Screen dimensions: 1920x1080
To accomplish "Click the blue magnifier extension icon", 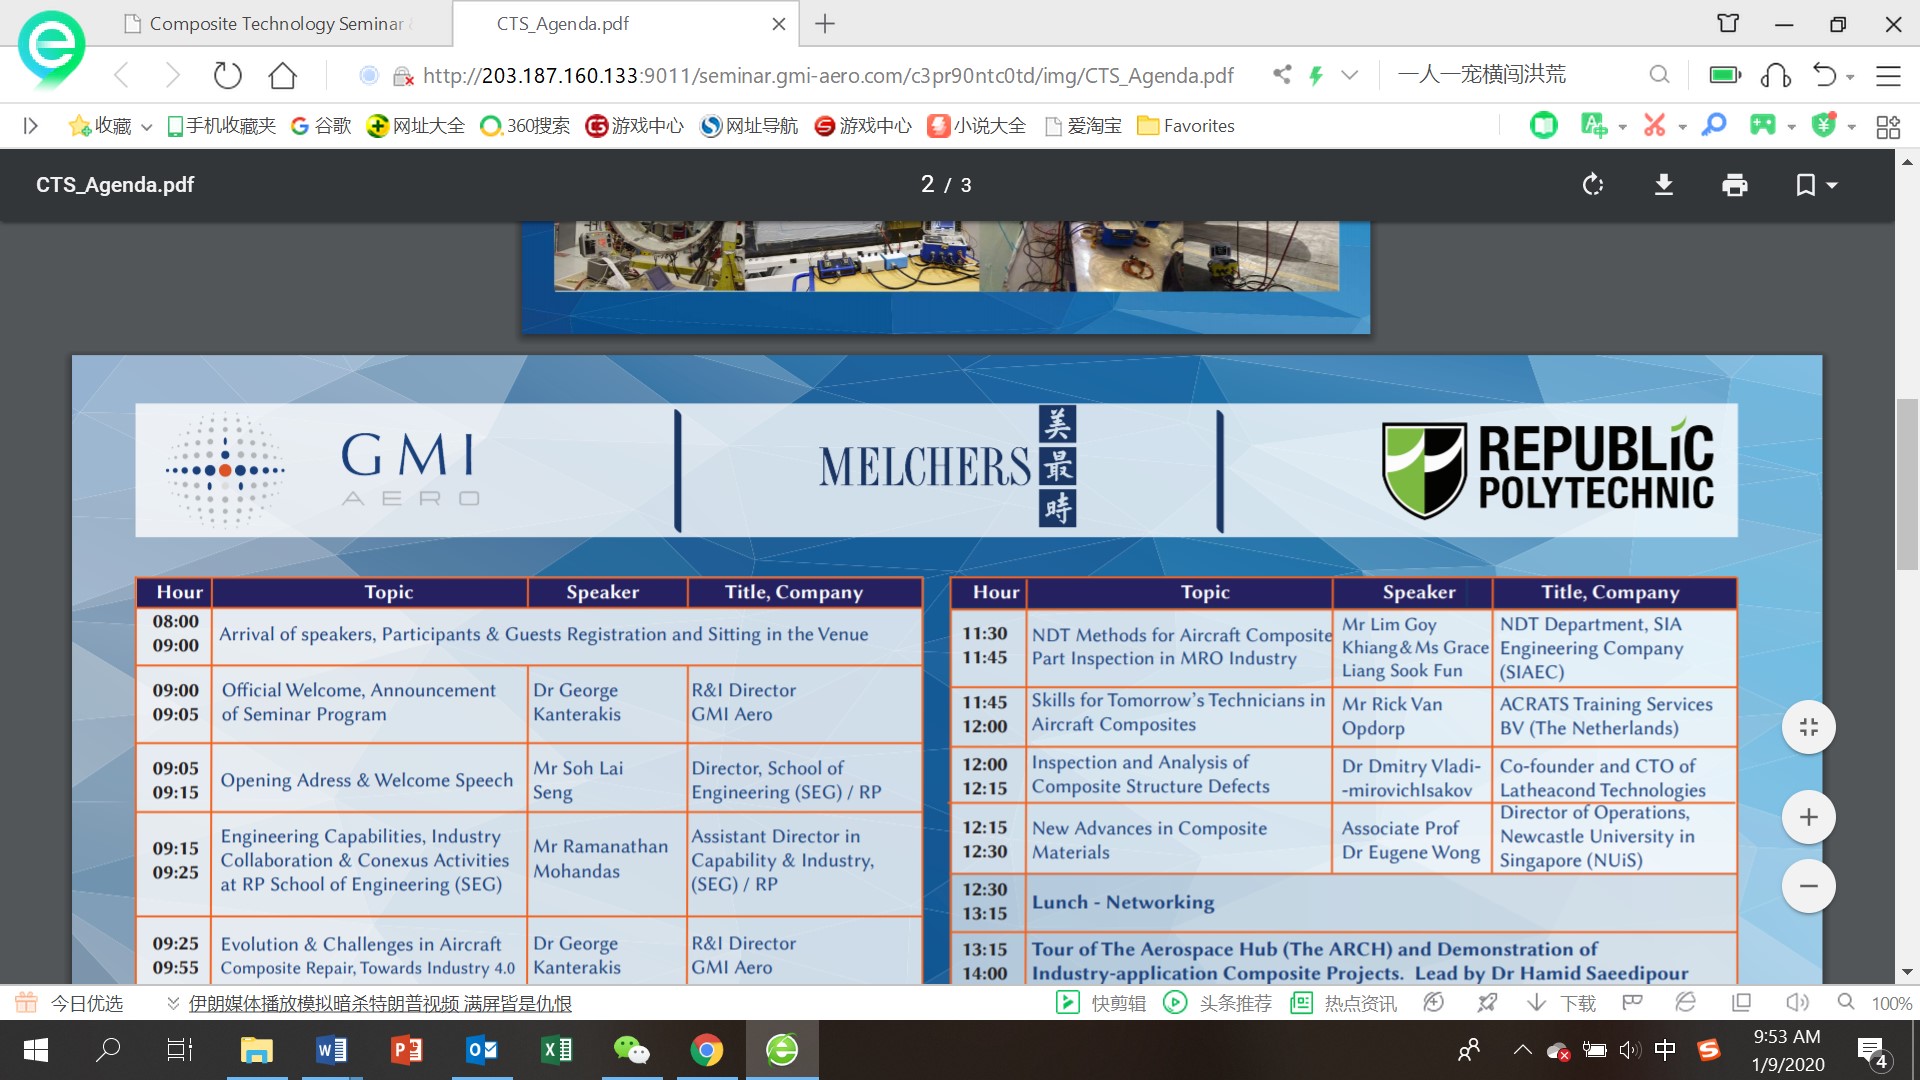I will click(1714, 125).
